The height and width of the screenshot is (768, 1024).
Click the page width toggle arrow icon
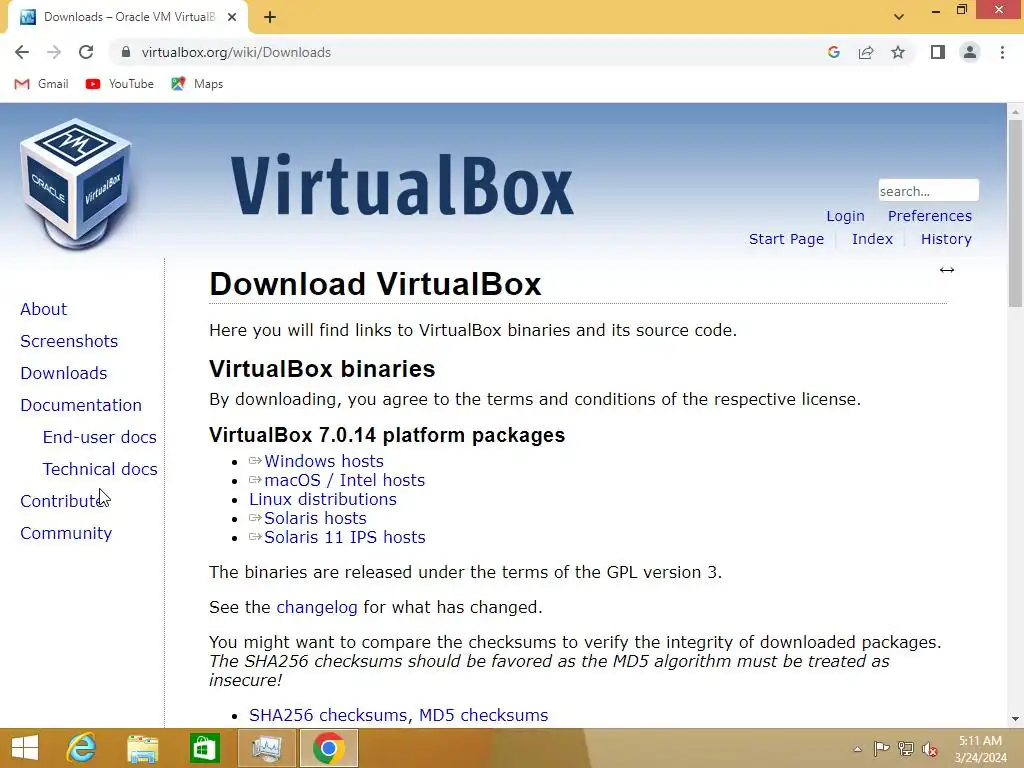(x=947, y=270)
